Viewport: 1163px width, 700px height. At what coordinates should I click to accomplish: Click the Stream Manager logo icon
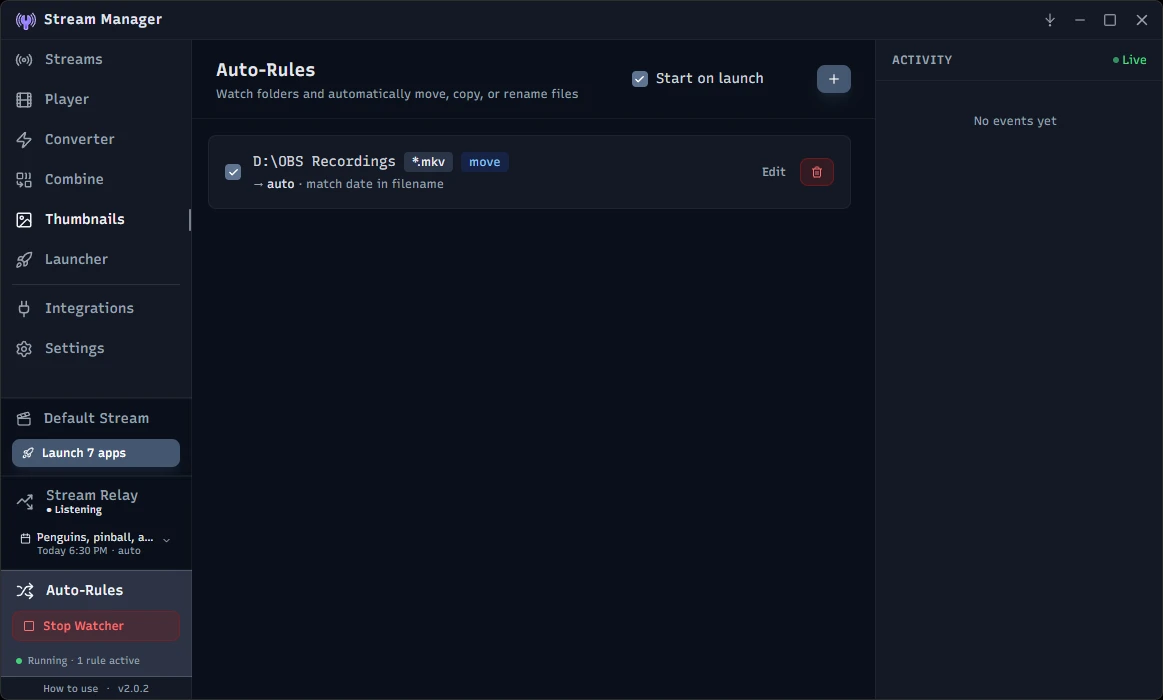pyautogui.click(x=25, y=20)
